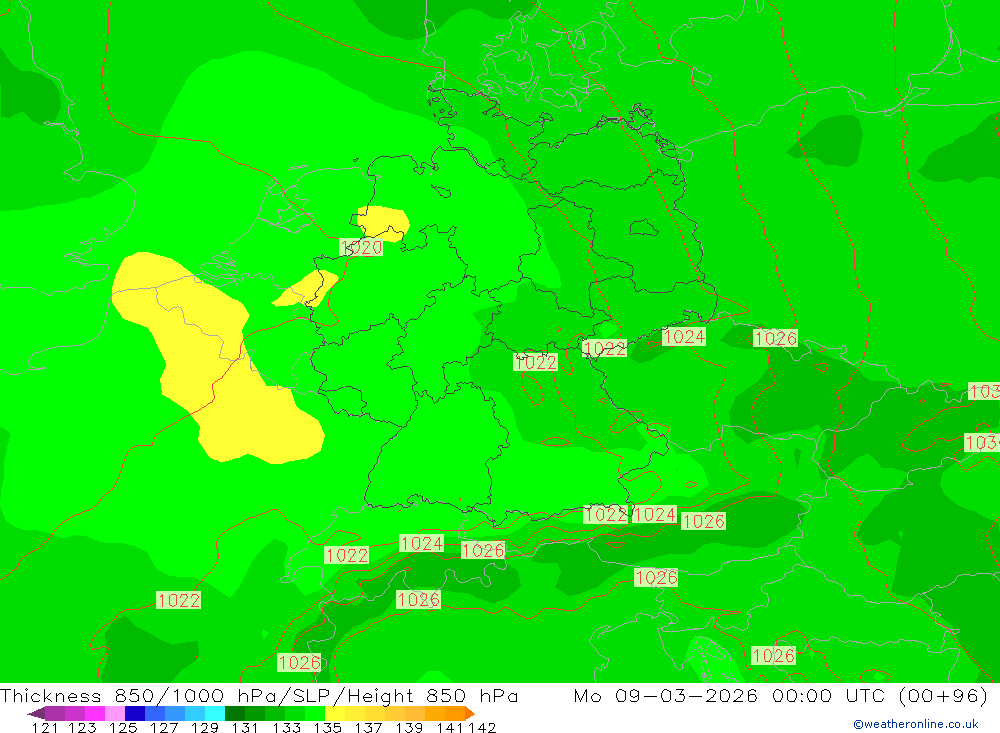Click the first yellow legend swatch at 135
The height and width of the screenshot is (733, 1000).
(335, 713)
